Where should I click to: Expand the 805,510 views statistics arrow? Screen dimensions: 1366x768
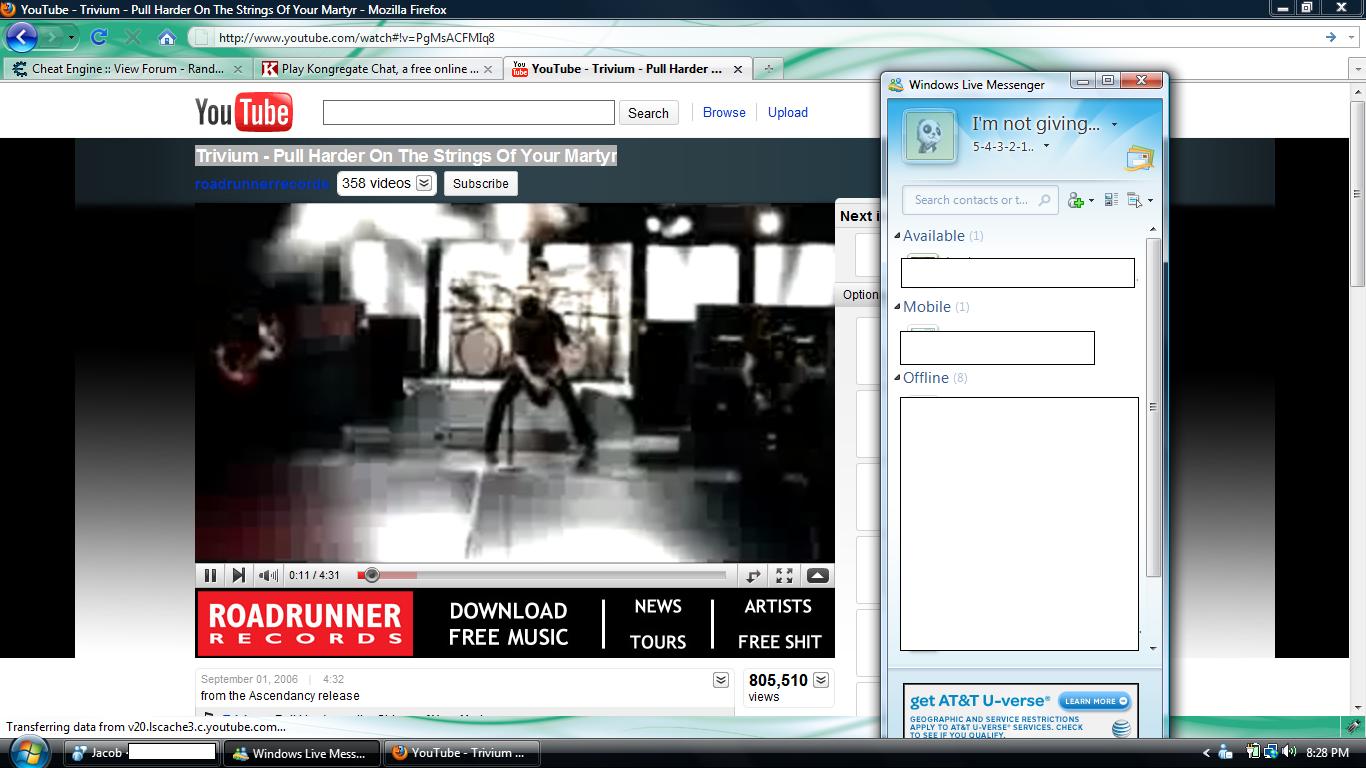[821, 680]
